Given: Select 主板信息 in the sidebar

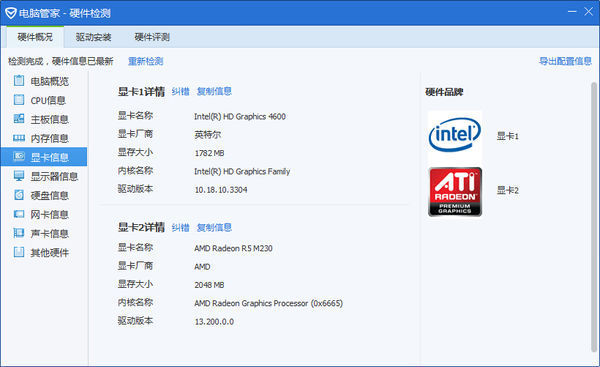Looking at the screenshot, I should [44, 119].
